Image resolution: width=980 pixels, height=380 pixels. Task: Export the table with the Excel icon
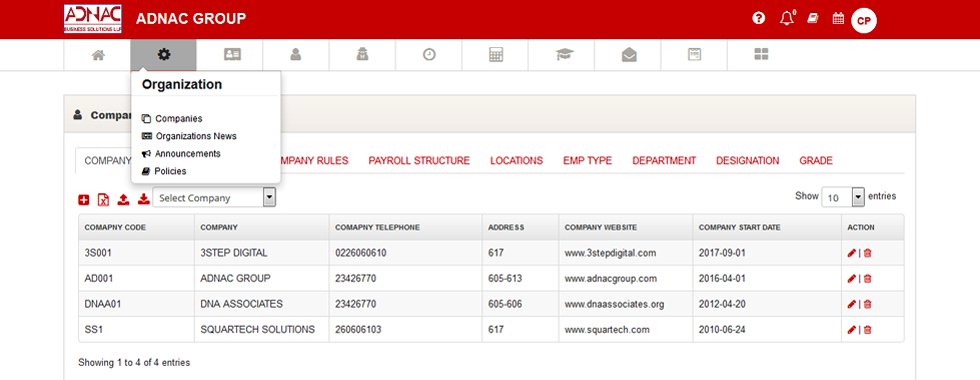point(104,199)
